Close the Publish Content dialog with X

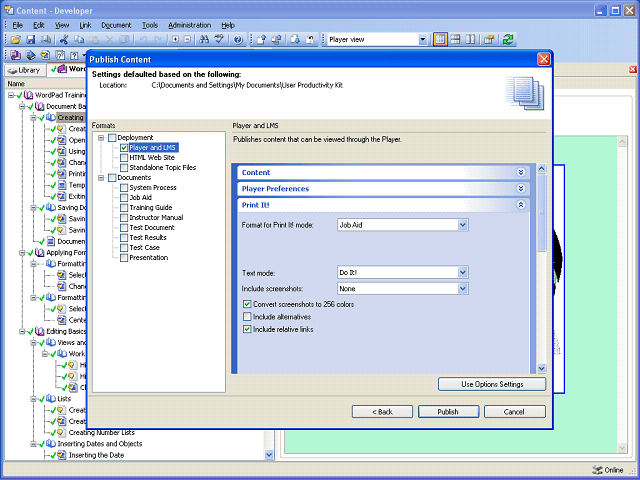(543, 59)
